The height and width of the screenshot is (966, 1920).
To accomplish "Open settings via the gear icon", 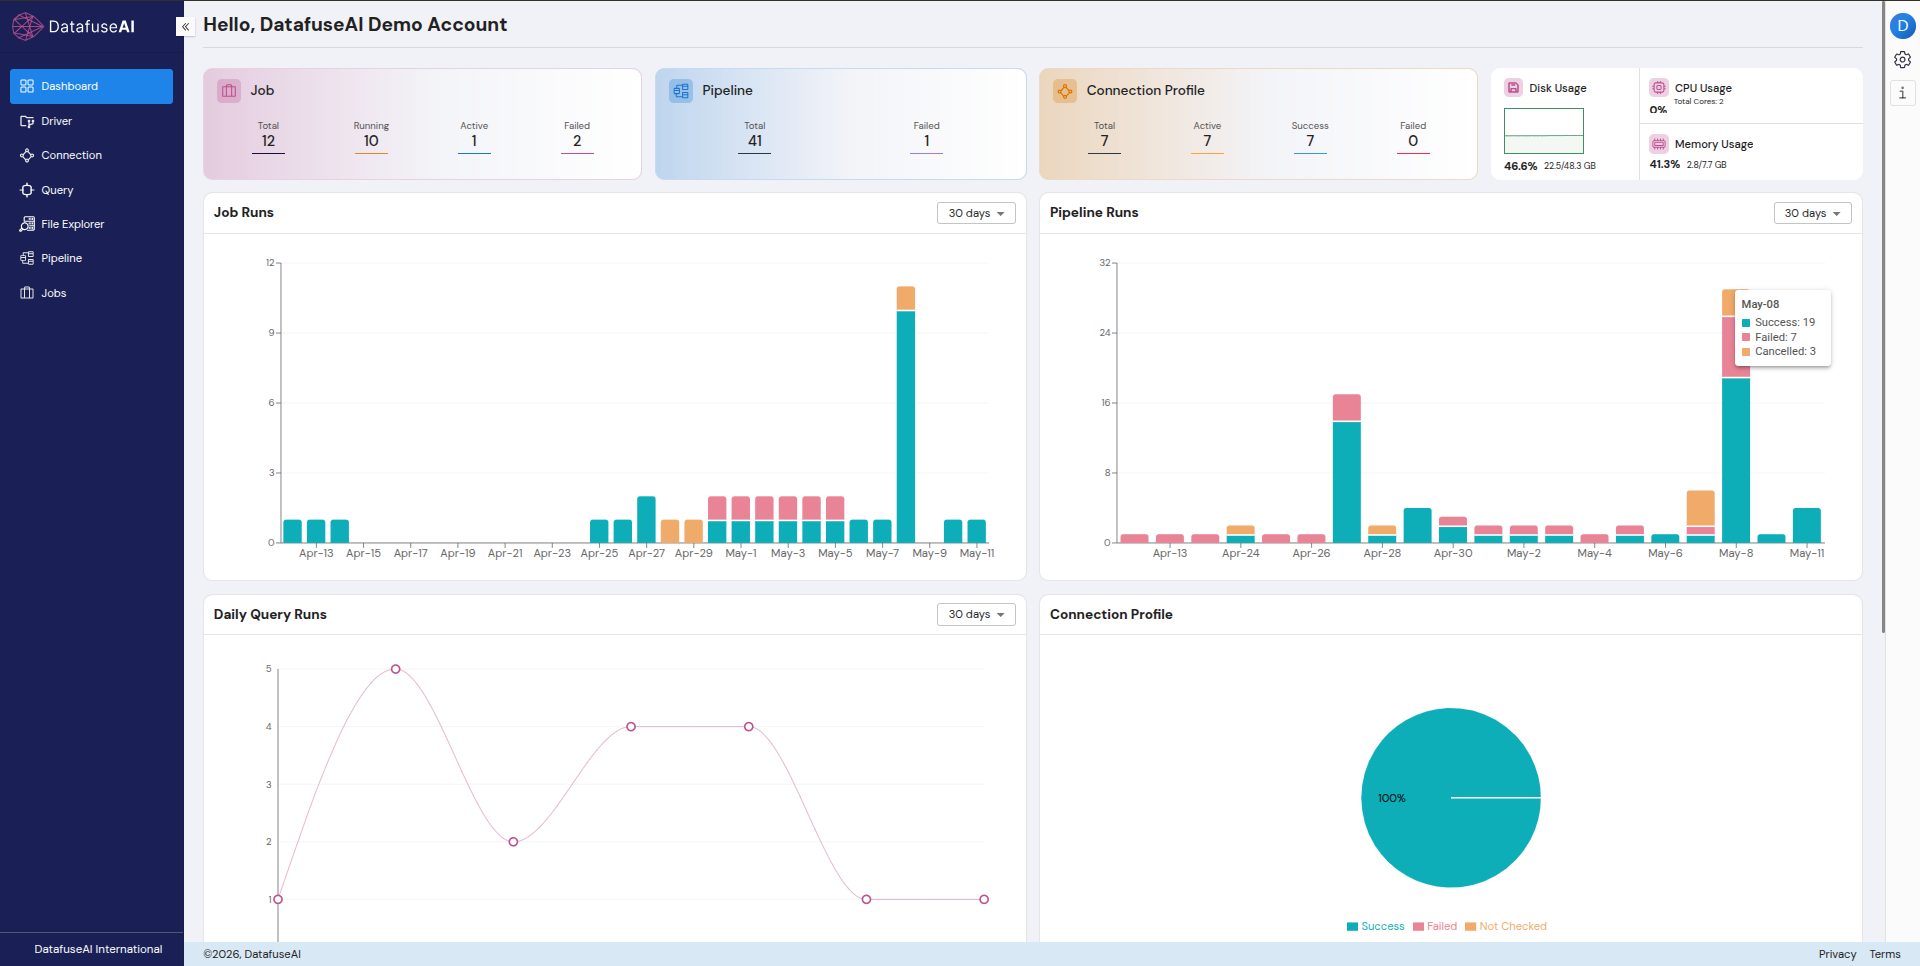I will (1902, 60).
